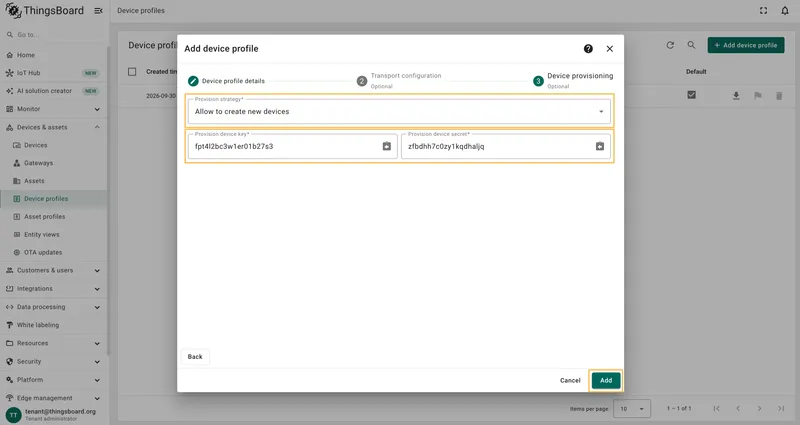Go to first page of table
800x425 pixels.
pos(716,409)
